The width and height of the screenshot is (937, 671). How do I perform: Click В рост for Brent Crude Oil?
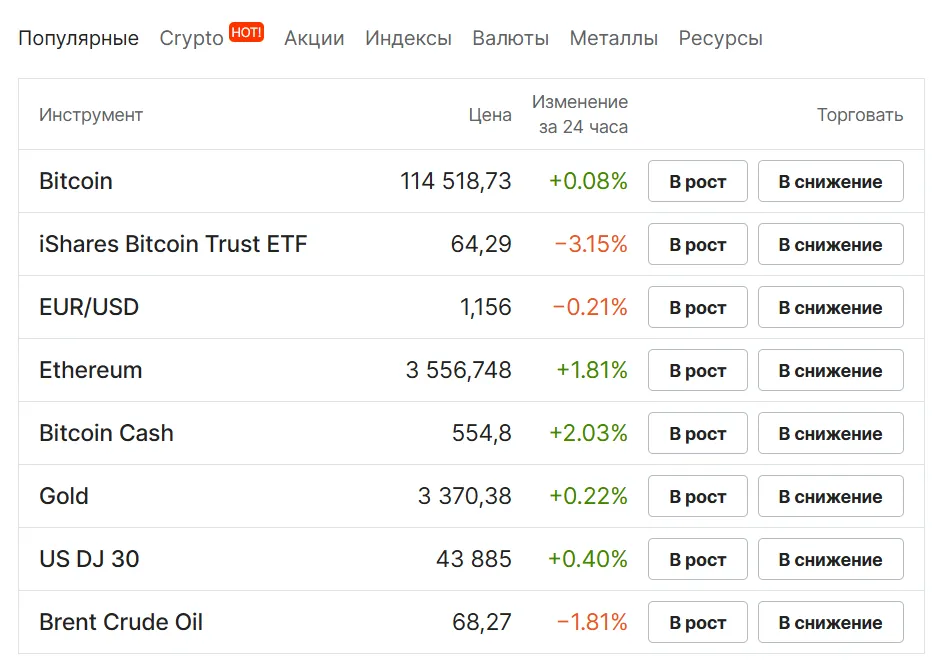pyautogui.click(x=697, y=622)
